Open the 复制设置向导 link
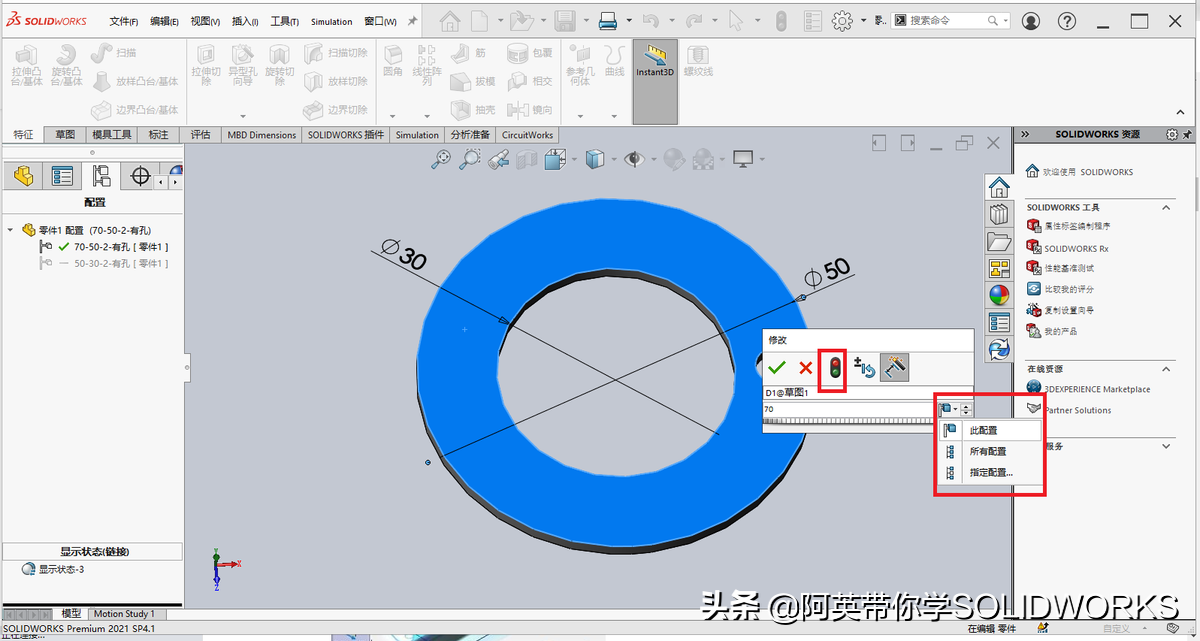Viewport: 1200px width, 641px height. 1069,310
